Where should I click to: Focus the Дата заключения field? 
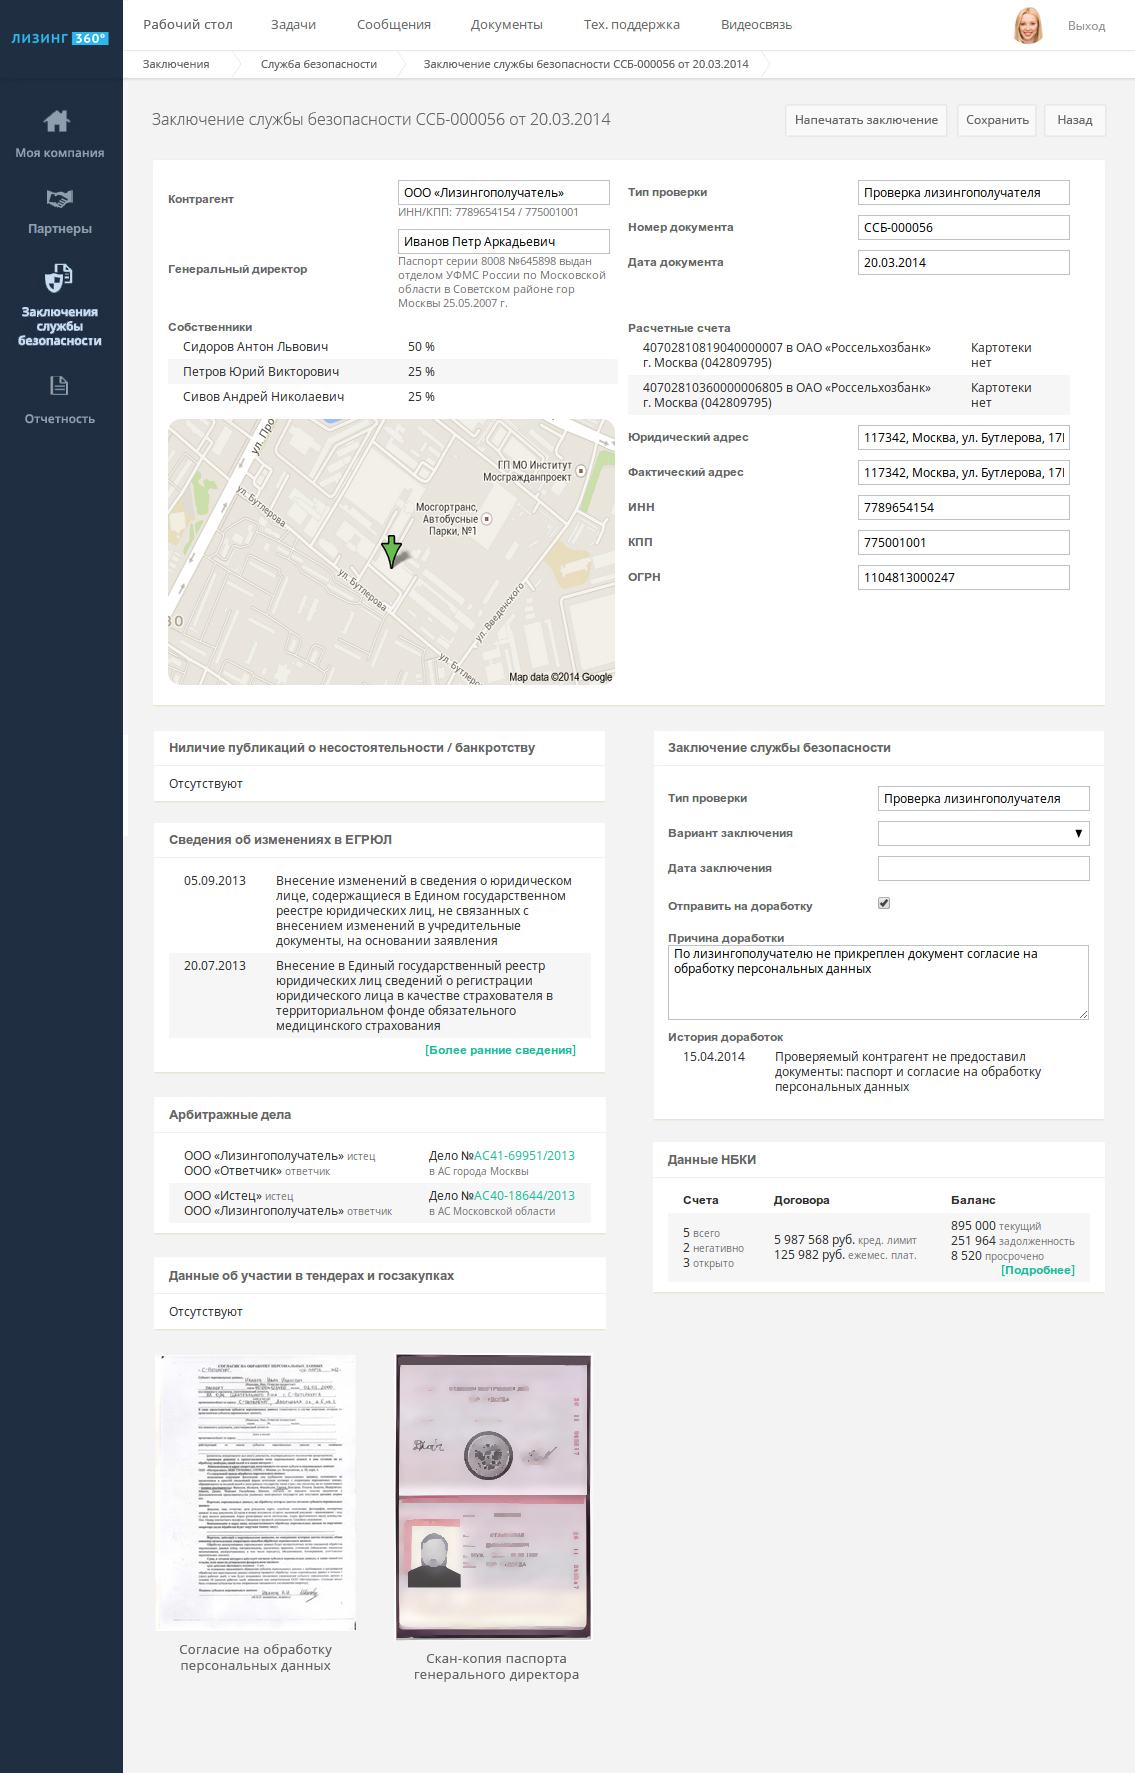983,868
